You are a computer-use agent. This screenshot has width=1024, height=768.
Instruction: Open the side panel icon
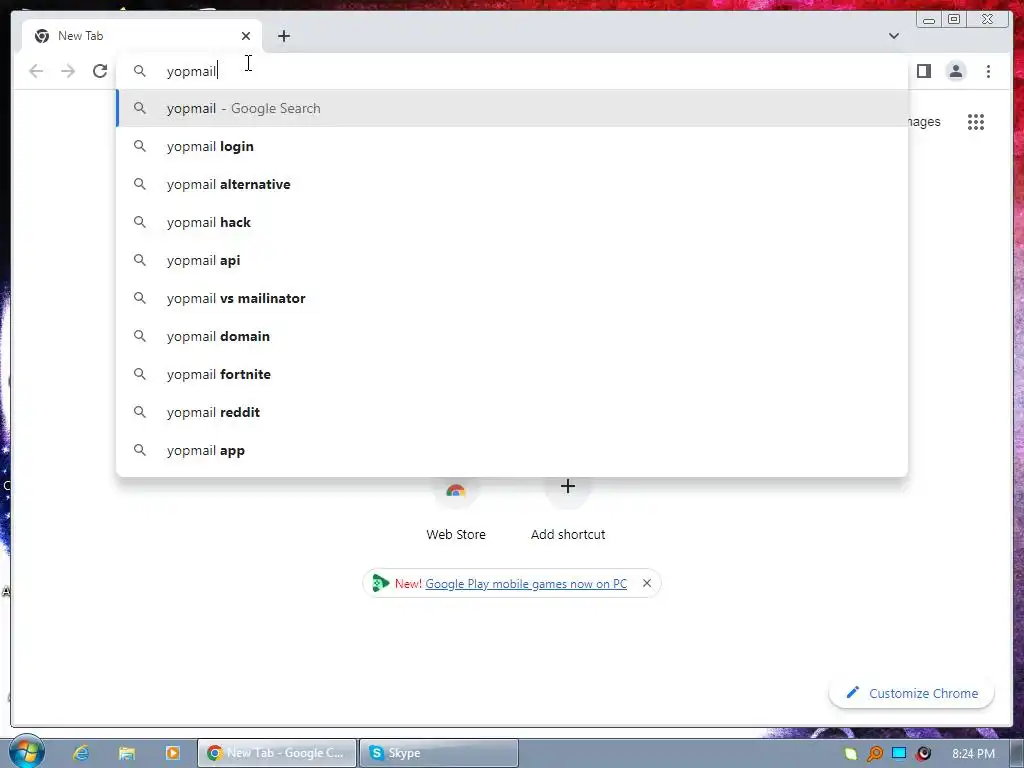923,71
